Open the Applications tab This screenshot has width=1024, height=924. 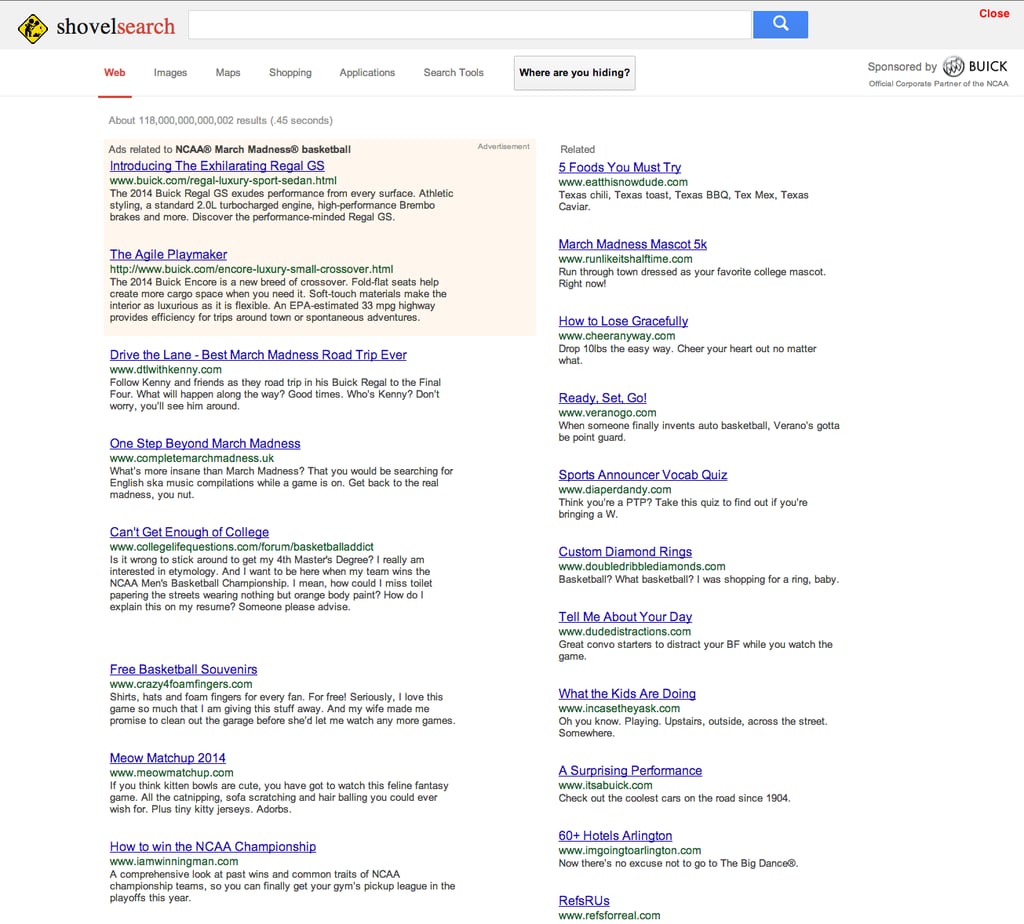pos(367,72)
